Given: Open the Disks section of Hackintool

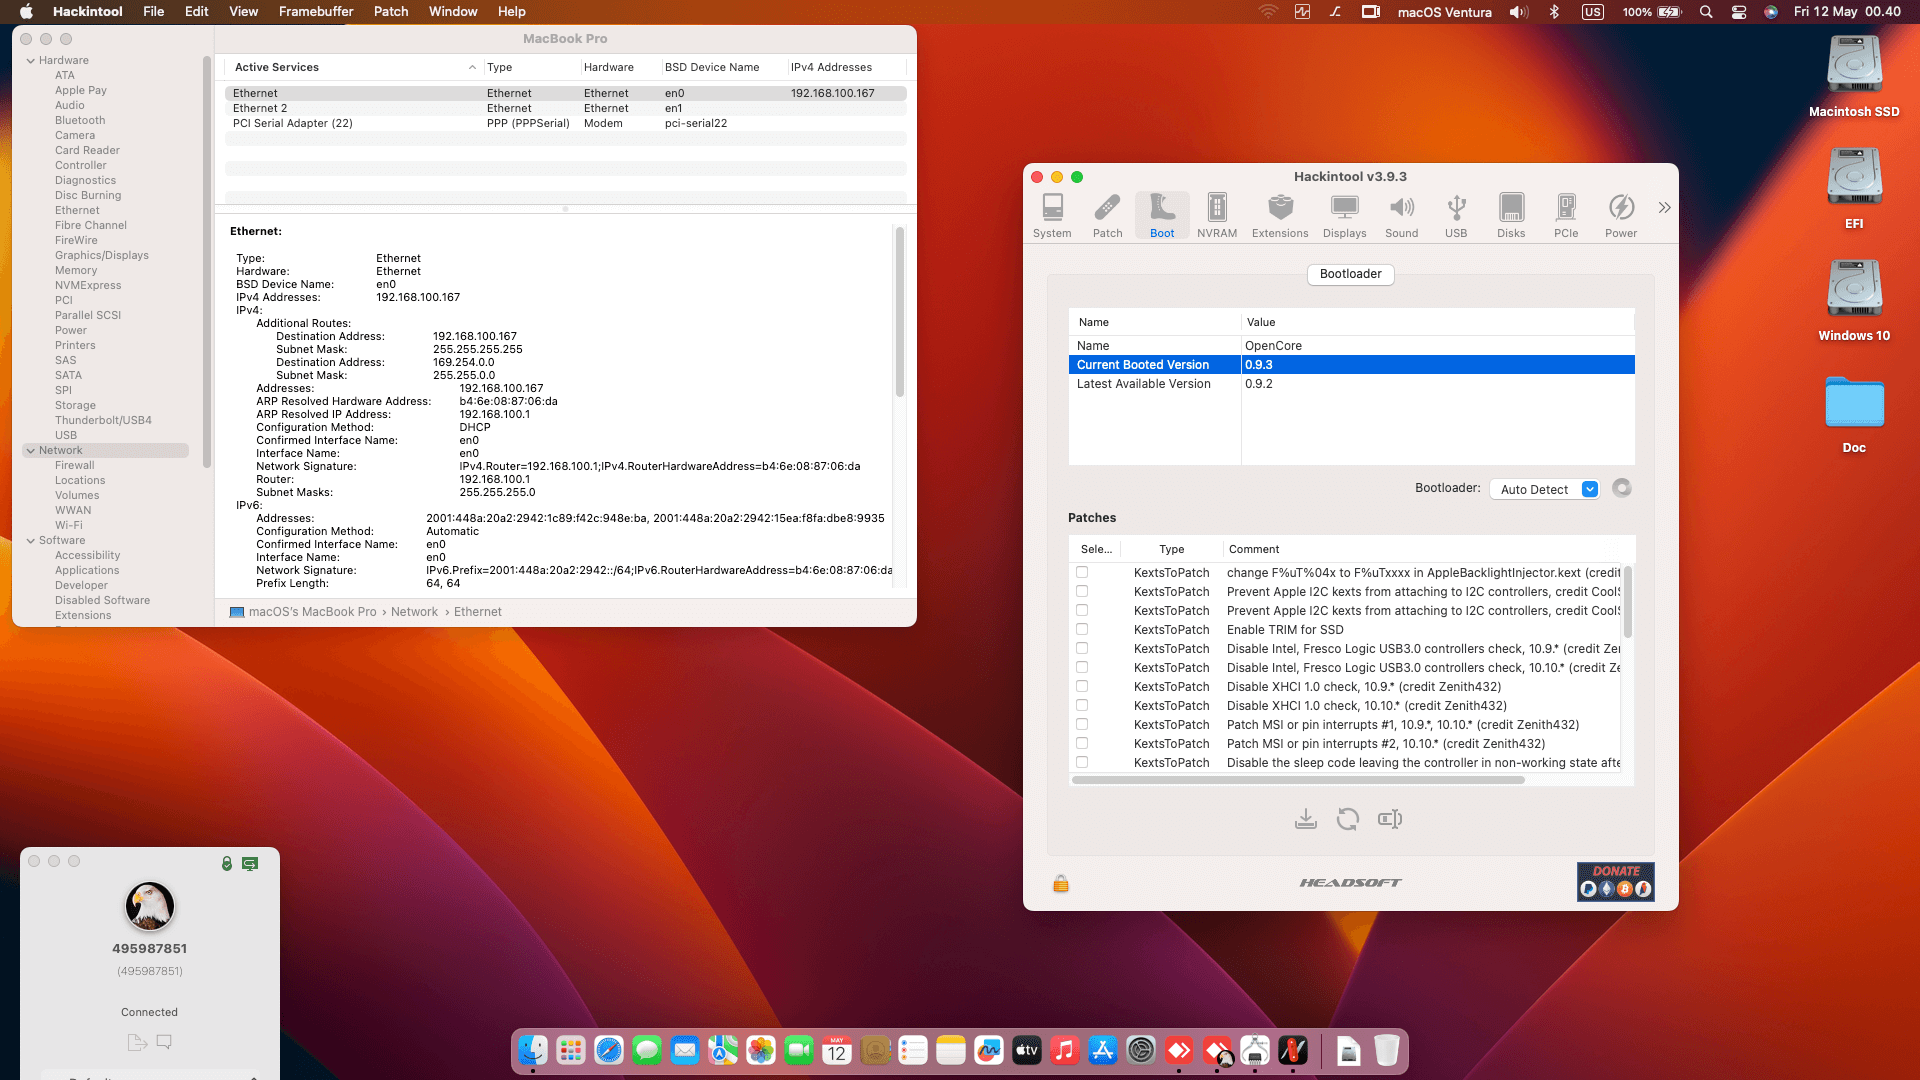Looking at the screenshot, I should 1510,212.
